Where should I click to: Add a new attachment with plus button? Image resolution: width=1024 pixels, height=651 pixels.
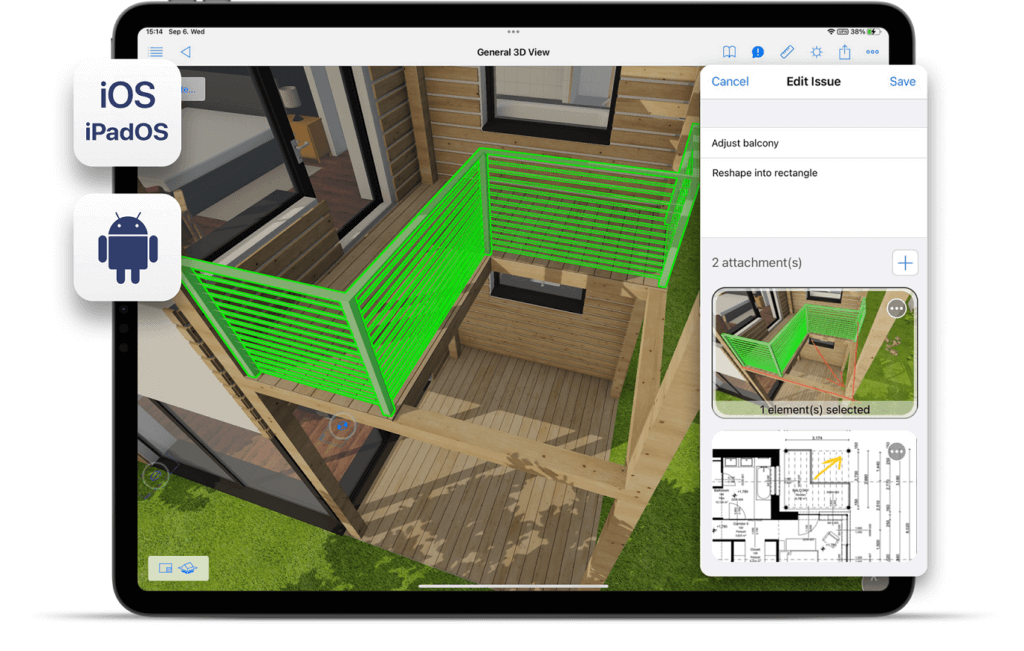pyautogui.click(x=904, y=263)
